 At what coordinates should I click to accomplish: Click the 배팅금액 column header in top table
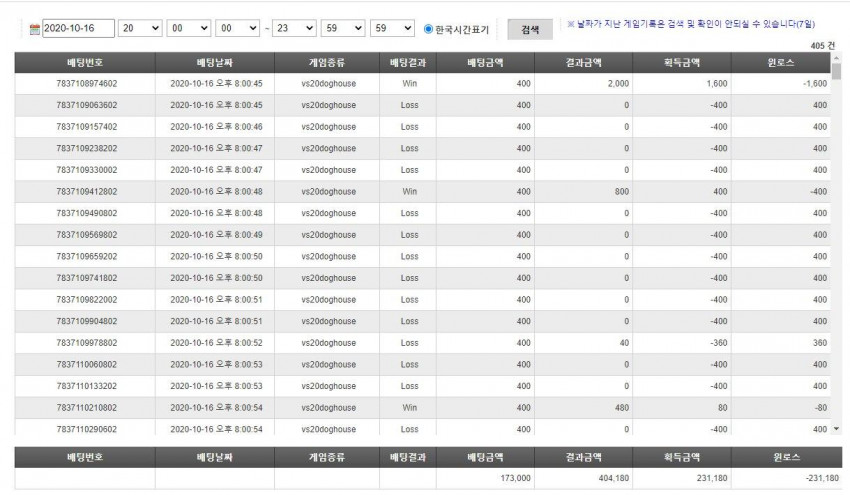[x=485, y=63]
